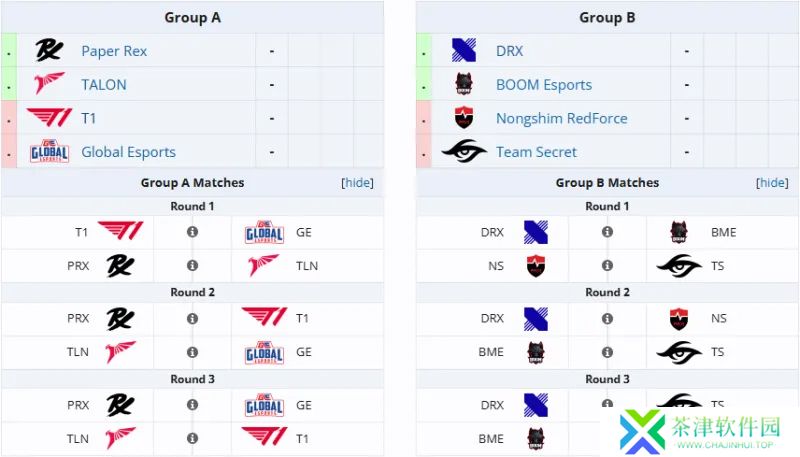The height and width of the screenshot is (457, 800).
Task: Open the Team Secret link
Action: coord(536,152)
